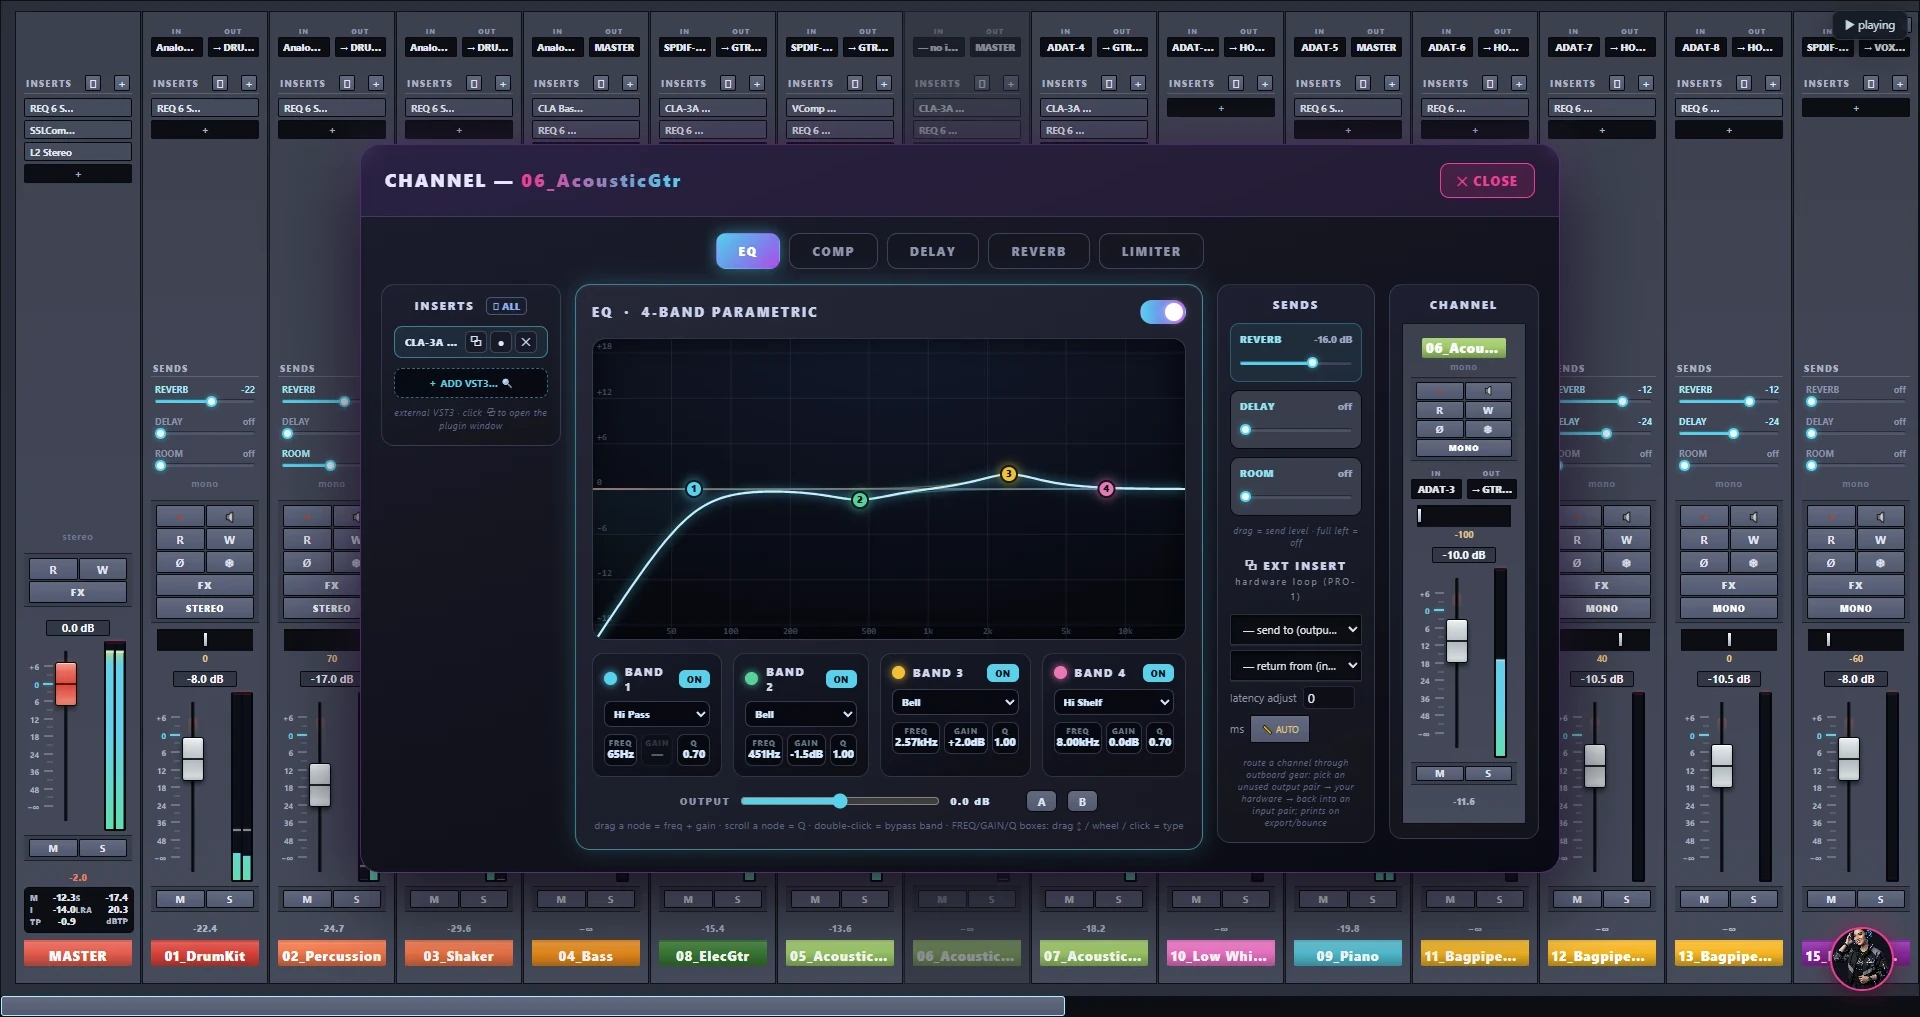Open Band 3 Bell type dropdown
The image size is (1920, 1017).
[x=955, y=702]
